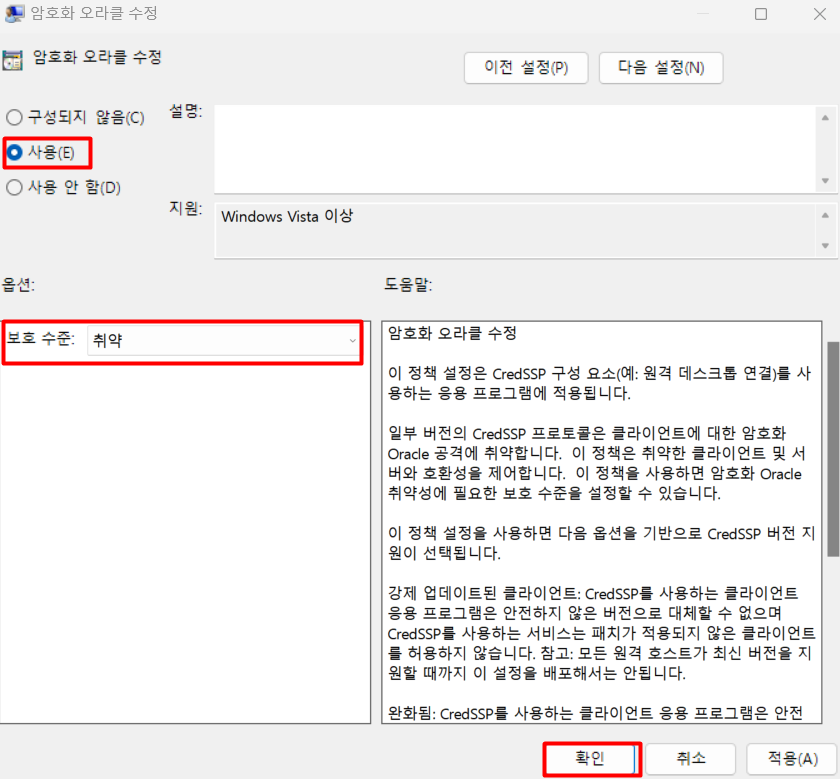Click the 도움말: label
Screen dimensions: 840x779
(x=408, y=284)
